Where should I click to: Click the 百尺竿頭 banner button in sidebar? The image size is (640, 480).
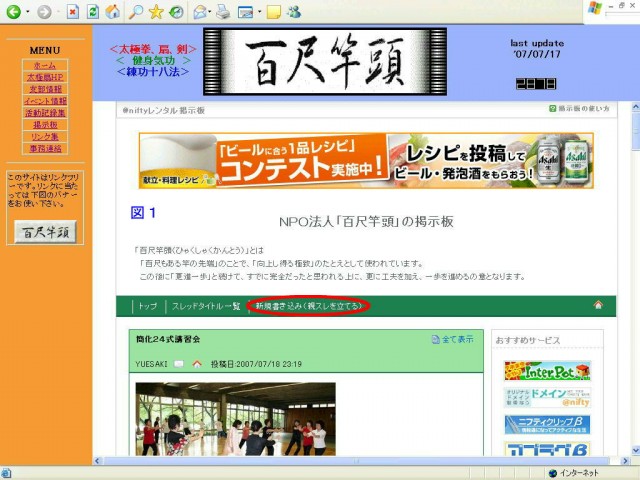(44, 232)
